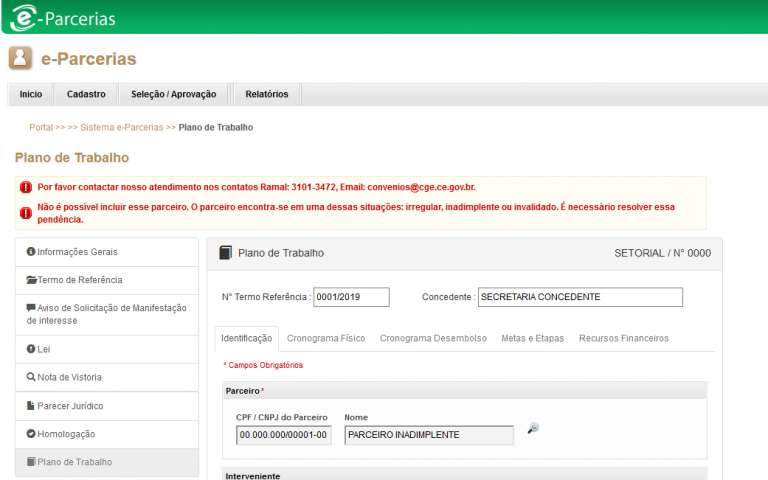Open the Recursos Financeiros tab
The width and height of the screenshot is (768, 480).
[624, 338]
